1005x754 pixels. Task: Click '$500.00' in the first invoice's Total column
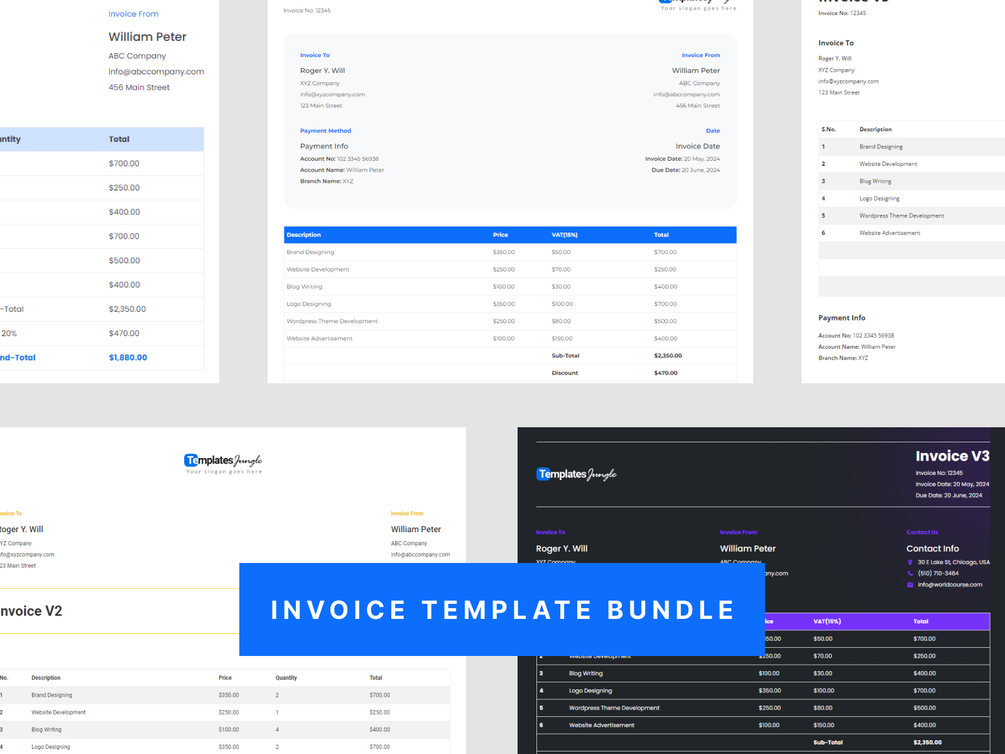coord(124,260)
